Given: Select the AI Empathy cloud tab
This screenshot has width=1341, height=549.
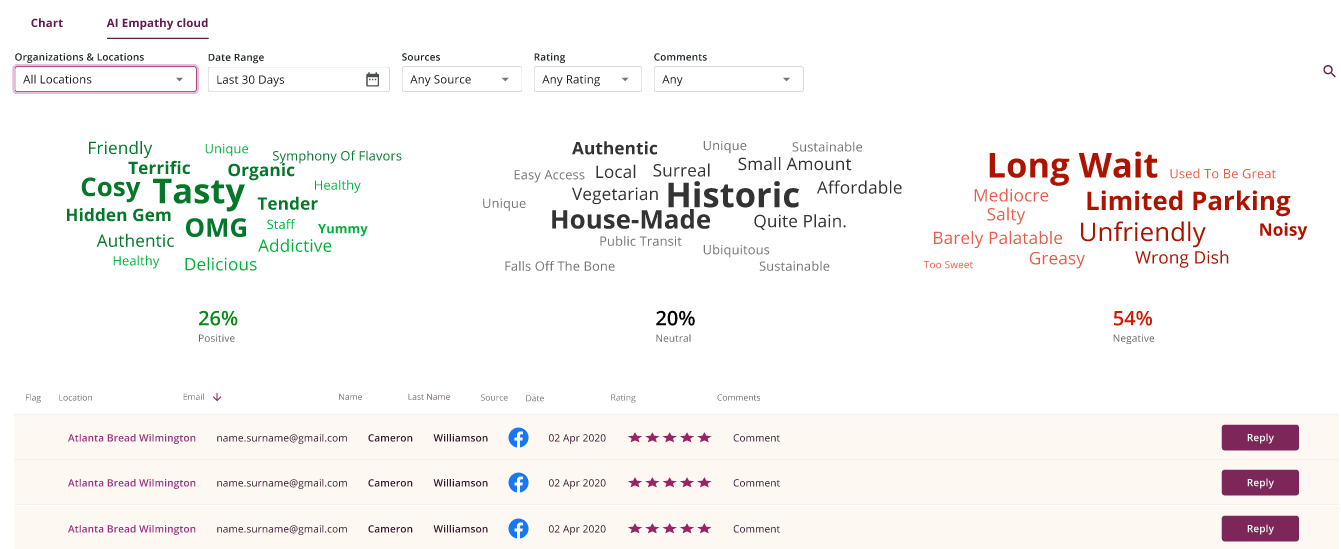Looking at the screenshot, I should click(x=157, y=23).
